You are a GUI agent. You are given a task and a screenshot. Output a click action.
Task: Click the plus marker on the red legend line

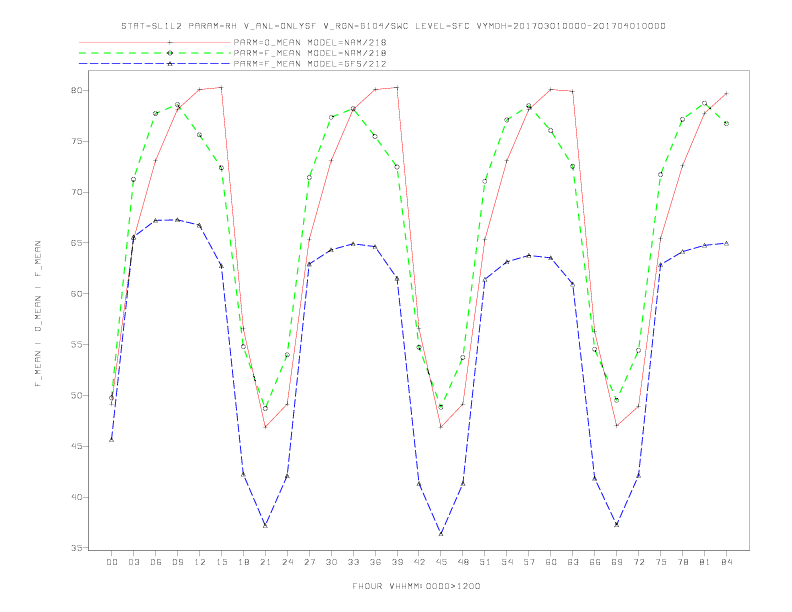coord(170,42)
